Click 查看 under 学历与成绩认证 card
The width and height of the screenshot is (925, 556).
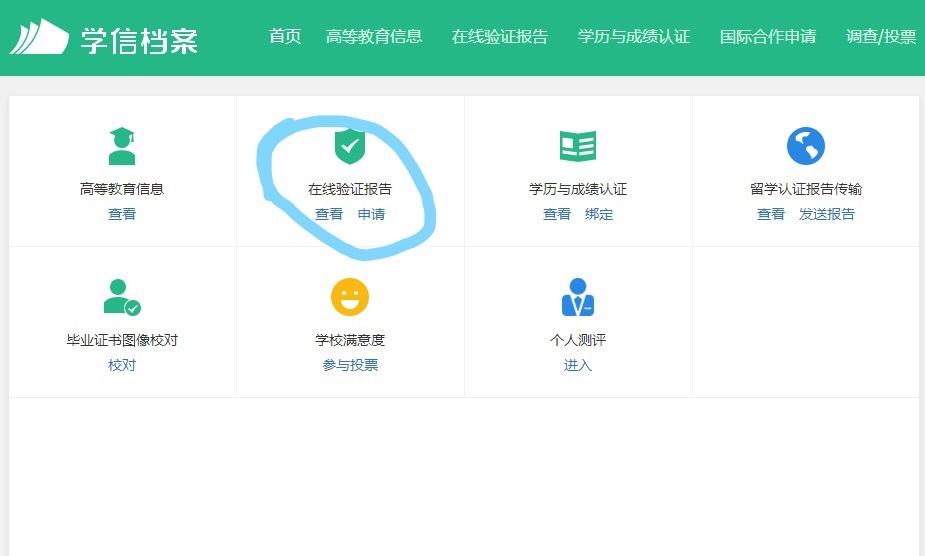coord(557,214)
